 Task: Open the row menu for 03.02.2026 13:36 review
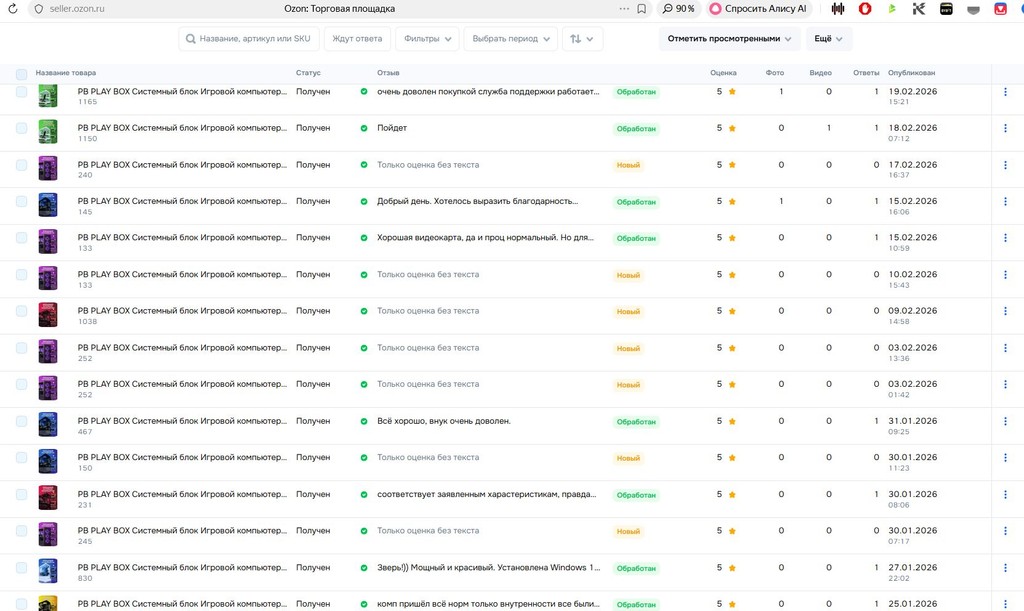pyautogui.click(x=1005, y=348)
